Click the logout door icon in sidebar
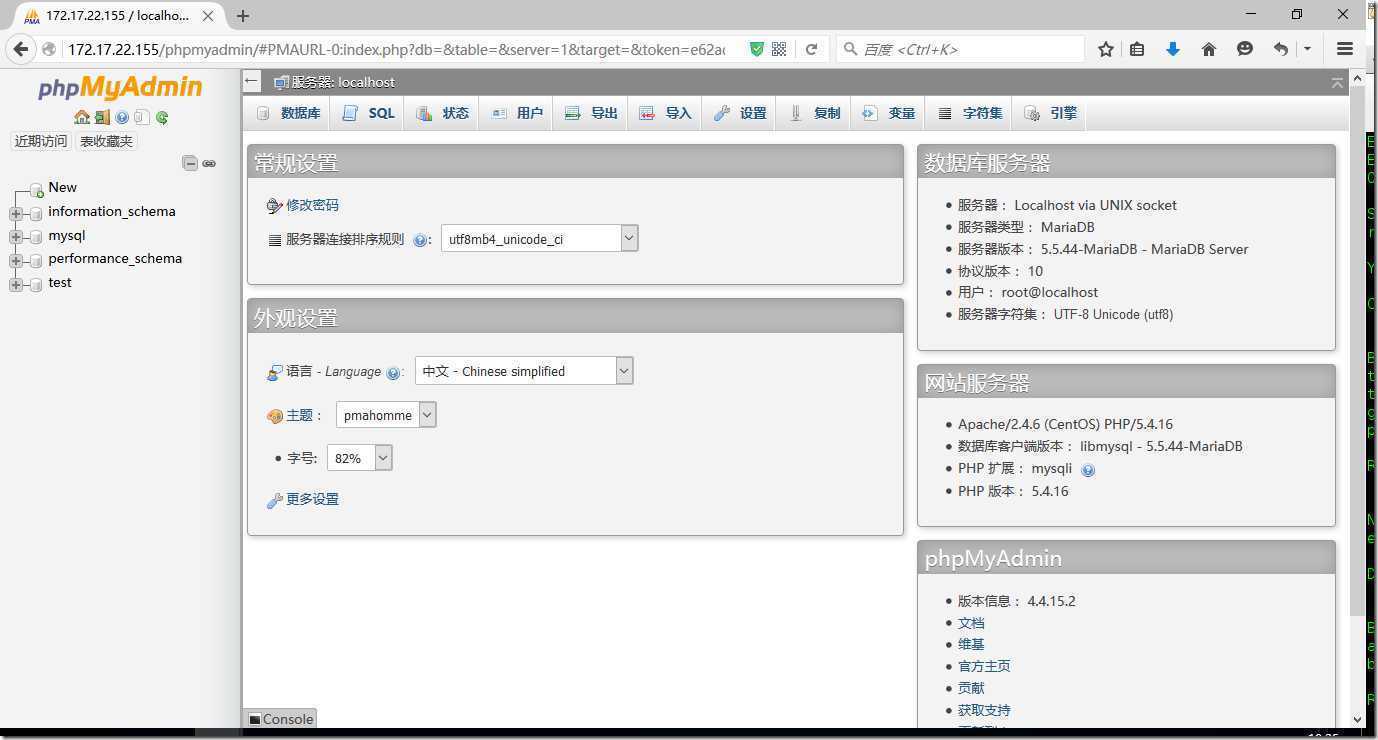Image resolution: width=1378 pixels, height=740 pixels. click(x=102, y=117)
